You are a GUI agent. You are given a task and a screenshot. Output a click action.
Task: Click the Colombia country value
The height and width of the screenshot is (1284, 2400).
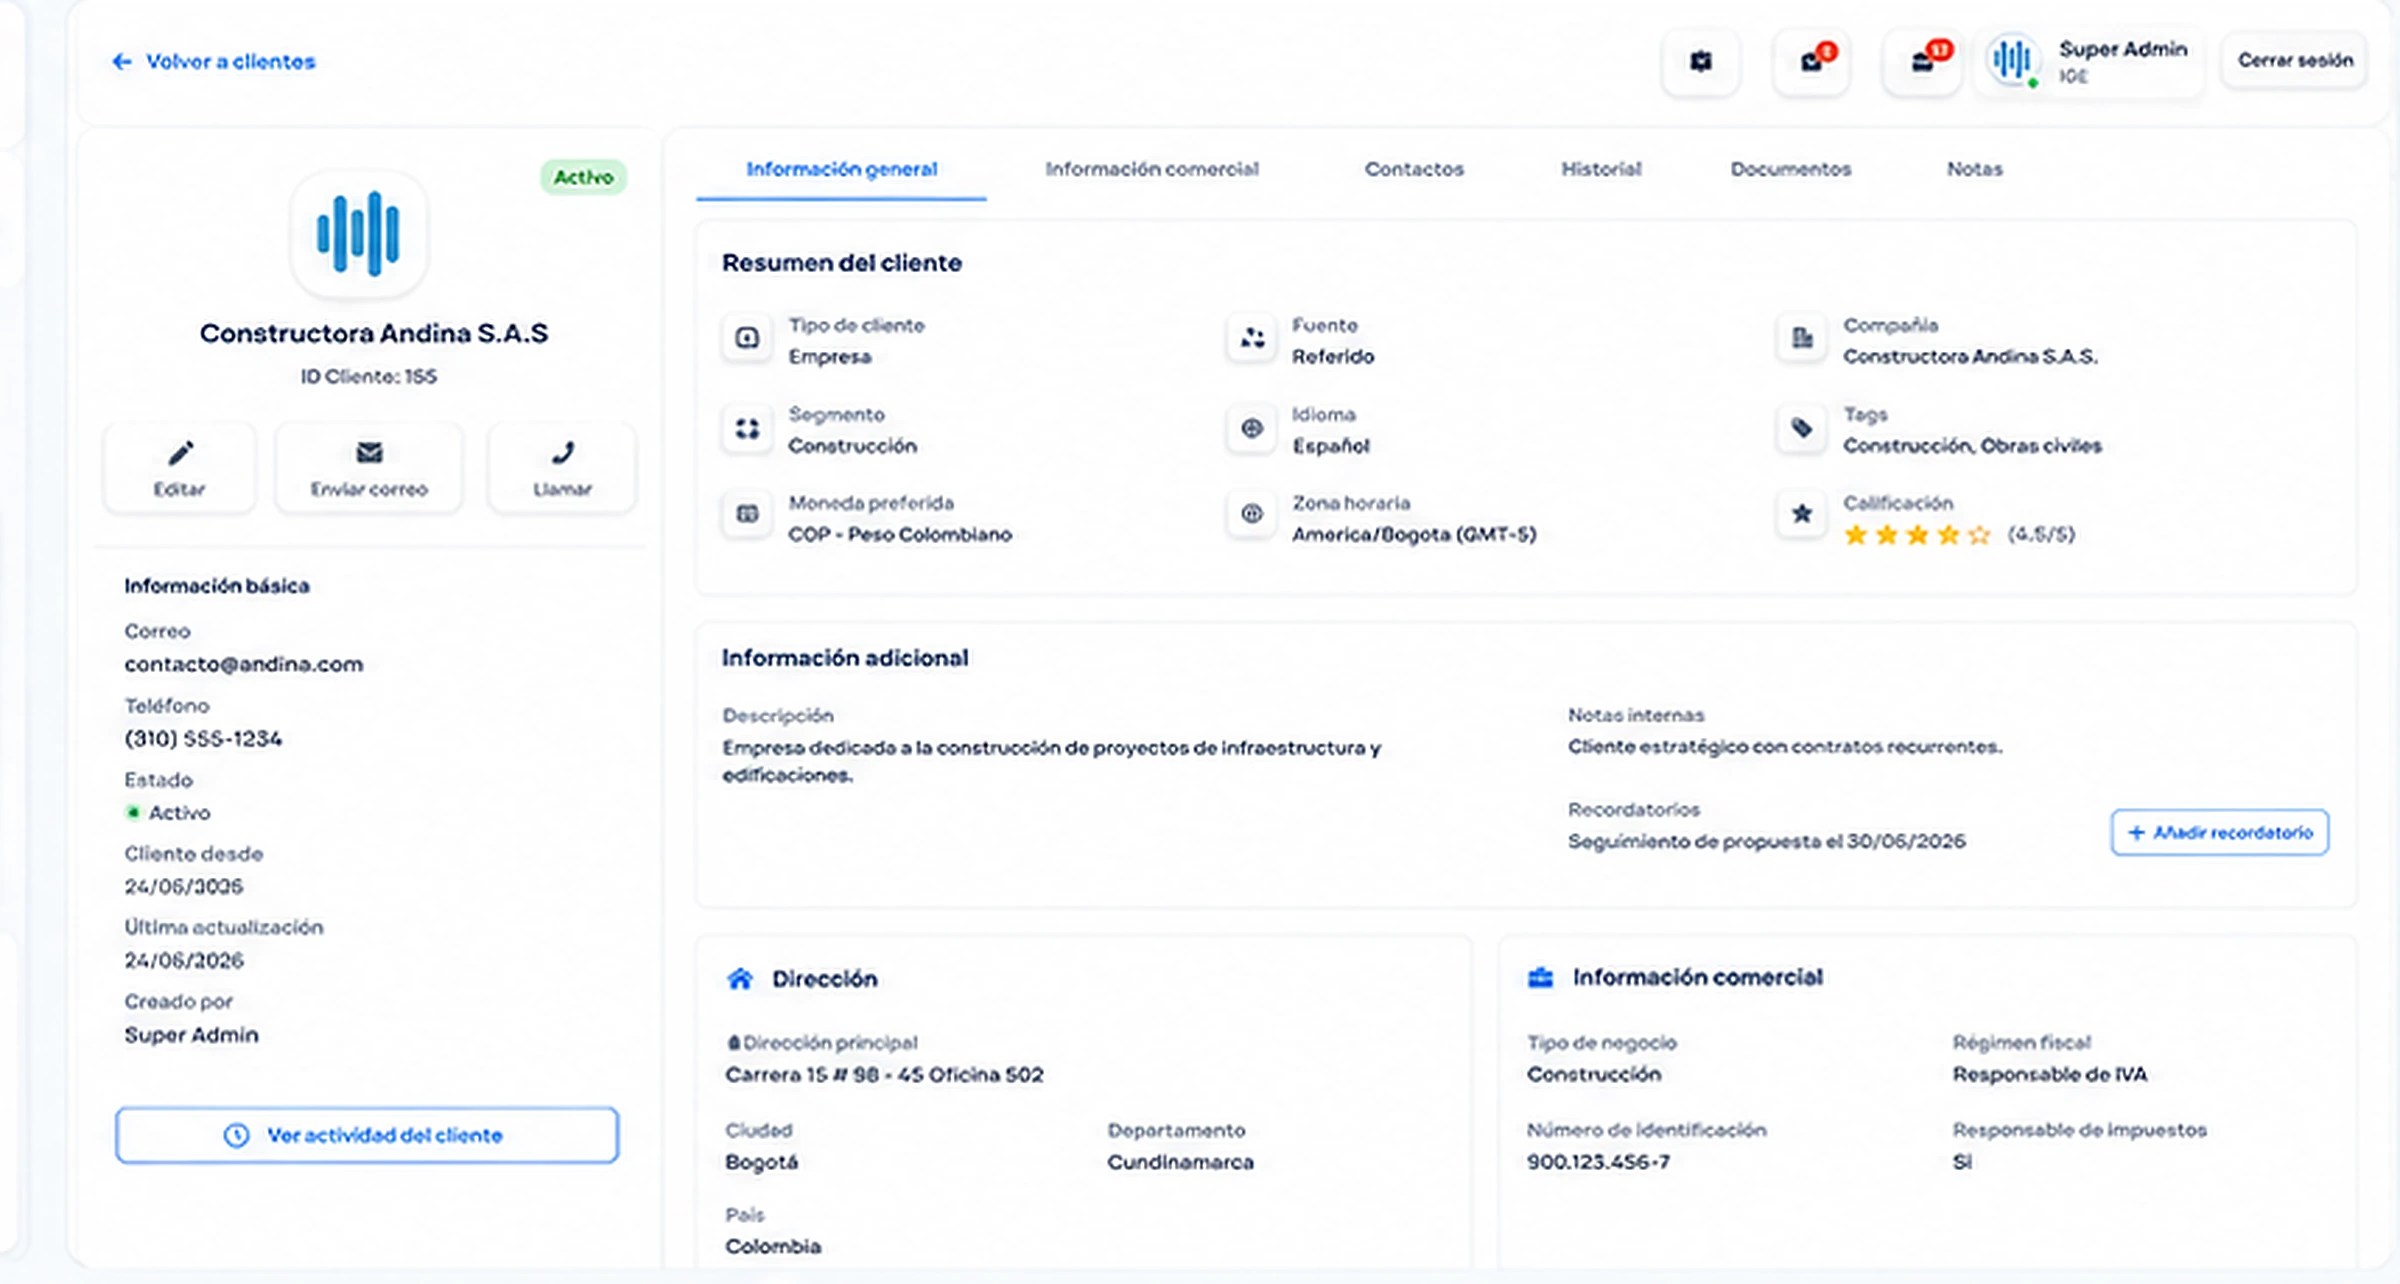pyautogui.click(x=773, y=1246)
